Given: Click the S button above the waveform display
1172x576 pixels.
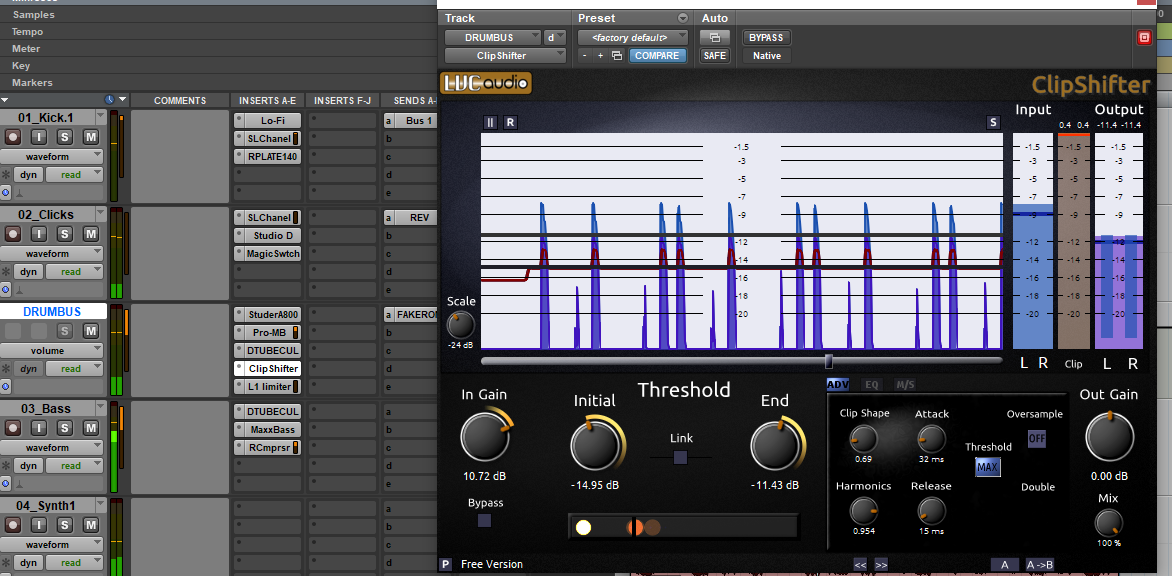Looking at the screenshot, I should click(993, 123).
